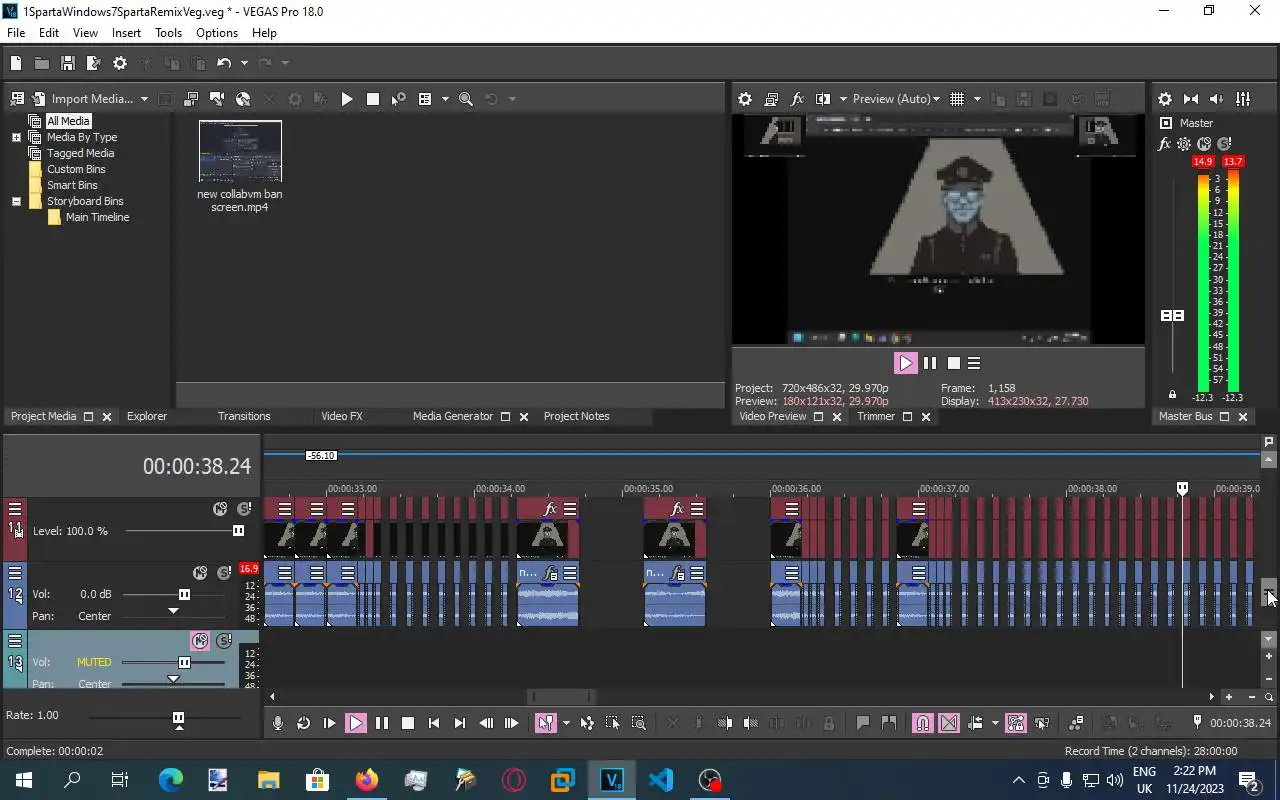The image size is (1280, 800).
Task: Open Visual Studio Code from the taskbar
Action: [x=661, y=780]
